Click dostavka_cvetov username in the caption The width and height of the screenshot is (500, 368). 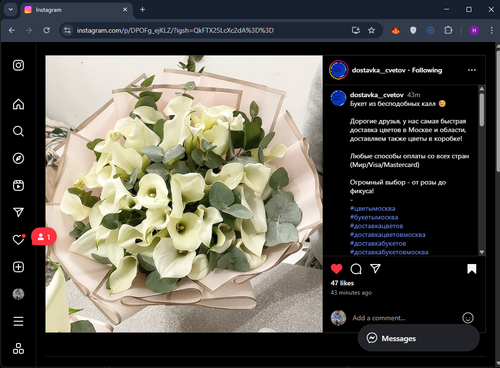pyautogui.click(x=377, y=95)
